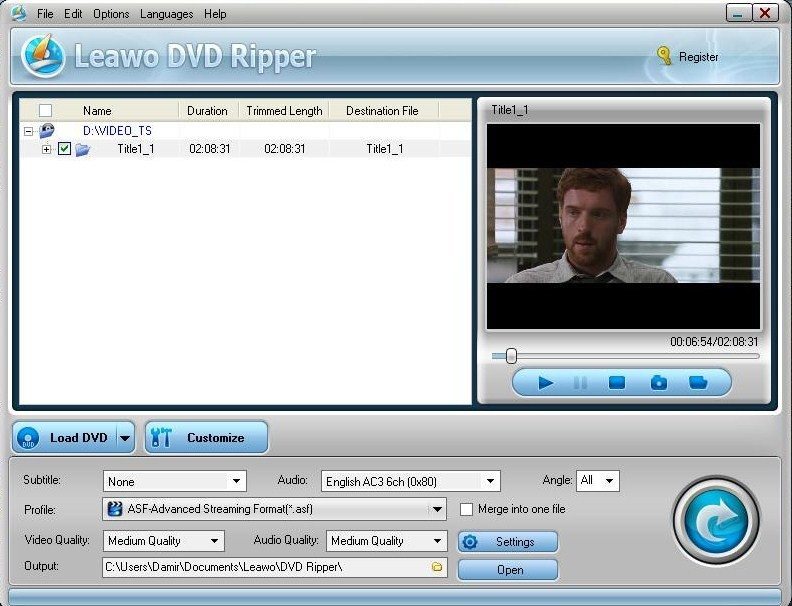
Task: Click the gear icon on the Settings button
Action: tap(470, 542)
